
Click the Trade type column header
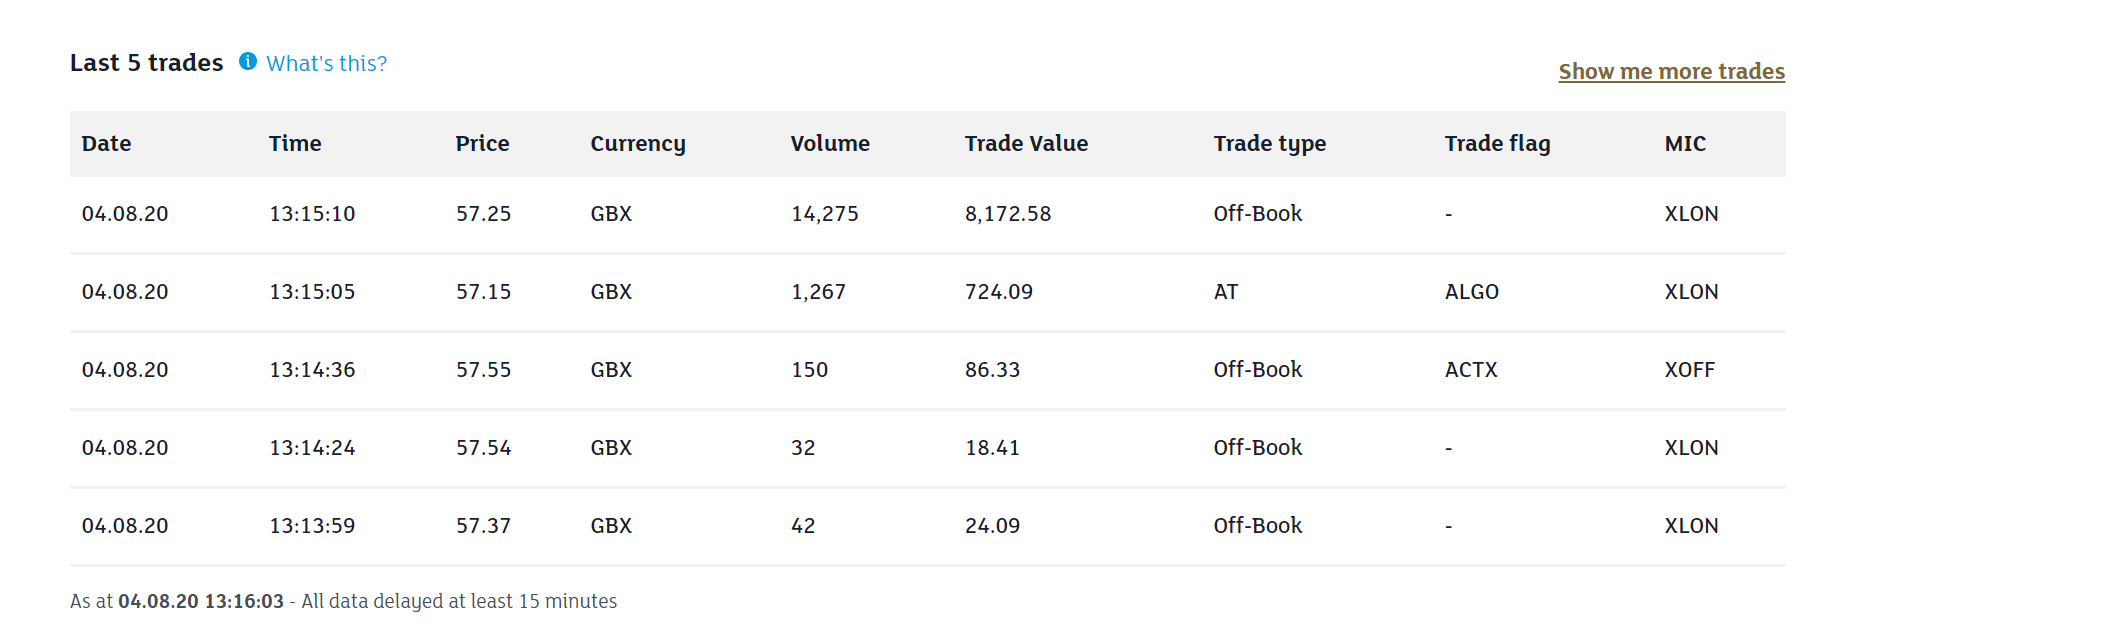[x=1270, y=144]
